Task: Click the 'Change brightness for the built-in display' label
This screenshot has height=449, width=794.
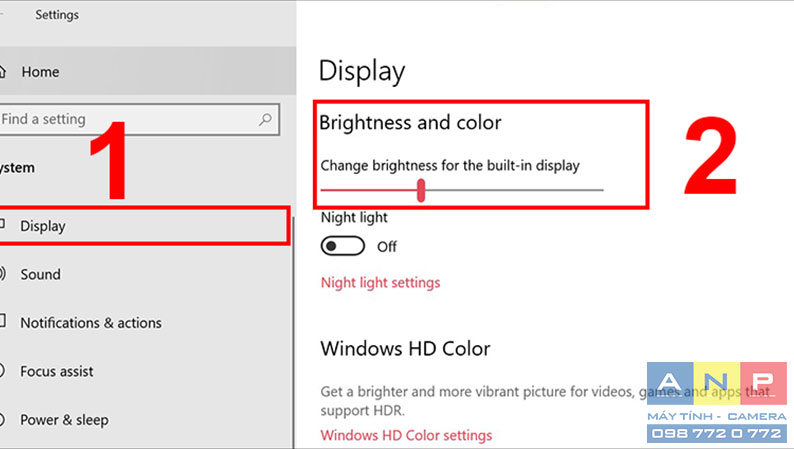Action: tap(450, 166)
